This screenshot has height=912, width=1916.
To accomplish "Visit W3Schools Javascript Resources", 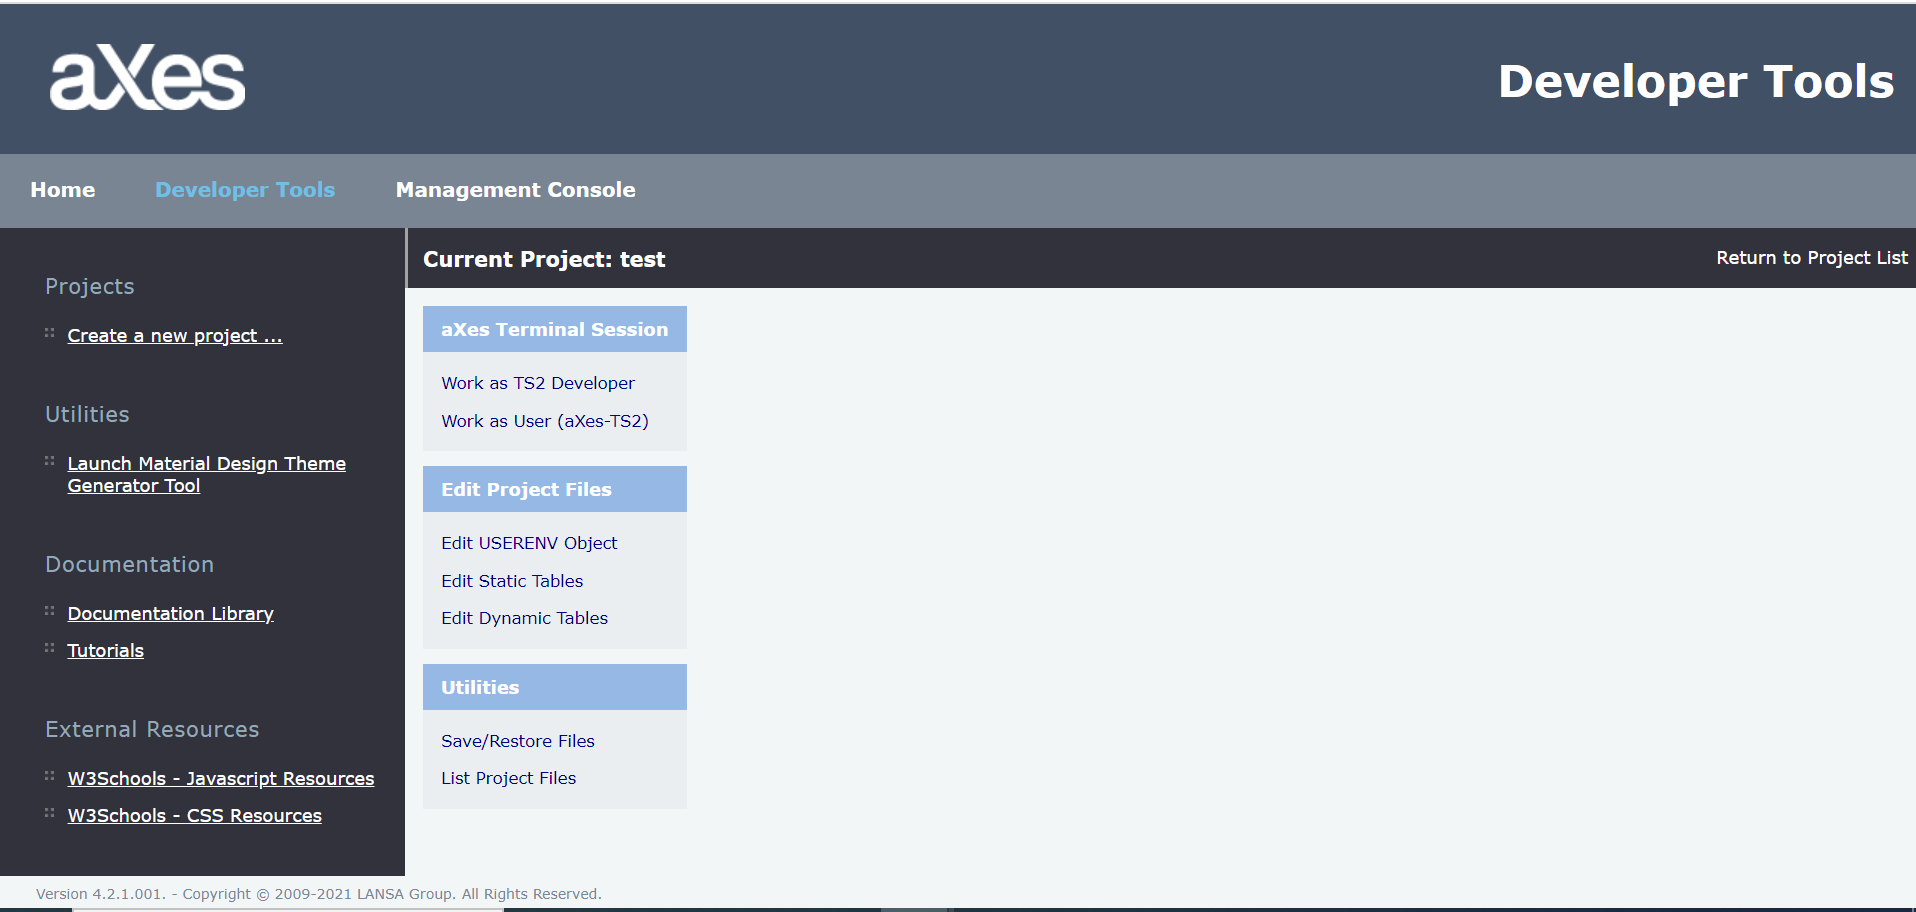I will pyautogui.click(x=220, y=779).
